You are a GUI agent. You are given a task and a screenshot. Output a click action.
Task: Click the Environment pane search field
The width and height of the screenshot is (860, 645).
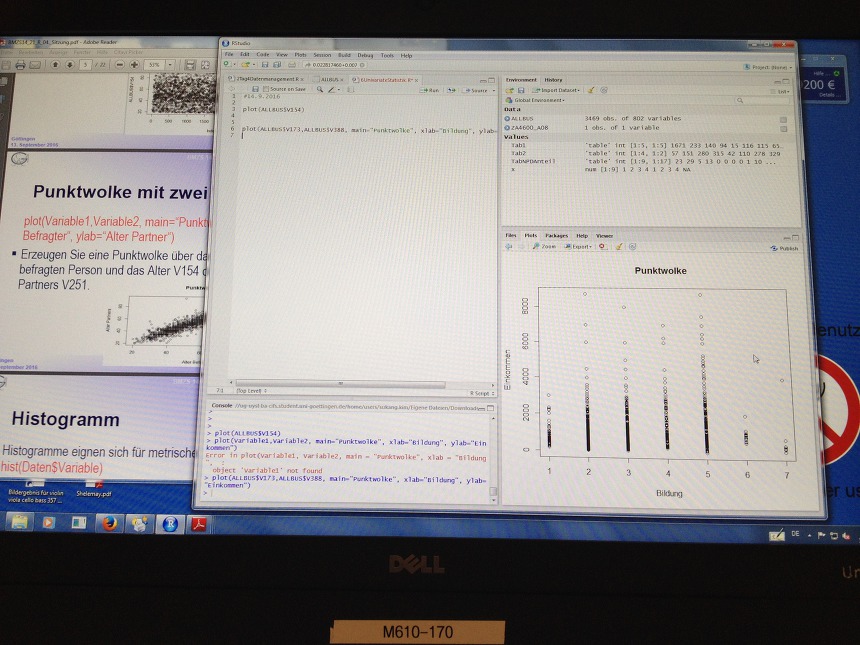(761, 101)
